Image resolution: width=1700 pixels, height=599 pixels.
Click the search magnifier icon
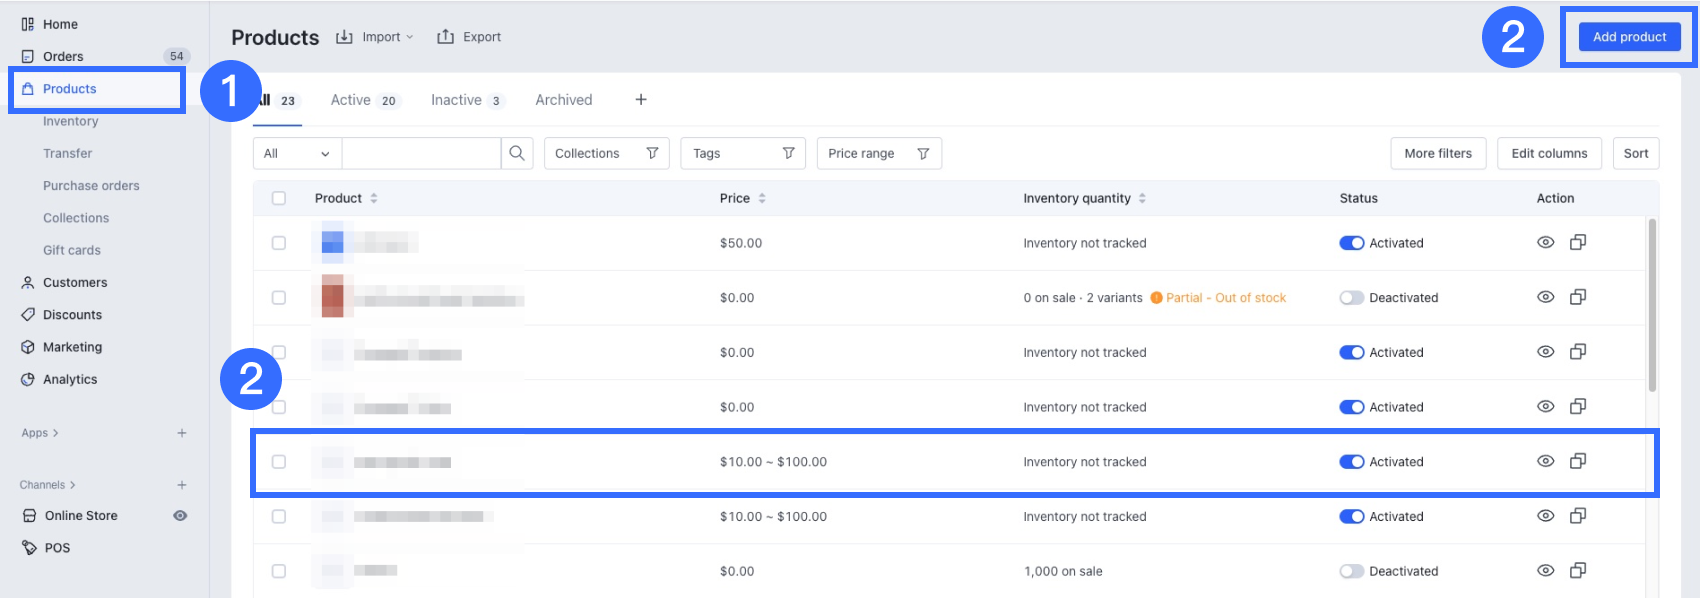[x=517, y=153]
